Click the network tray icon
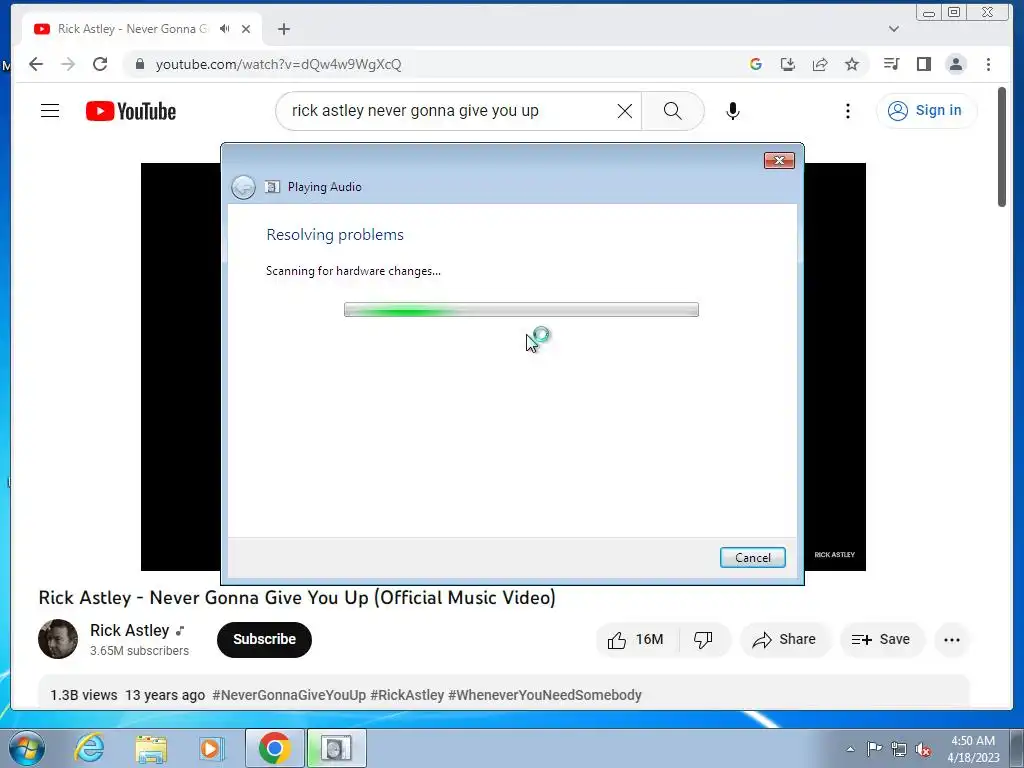1024x768 pixels. pyautogui.click(x=899, y=749)
